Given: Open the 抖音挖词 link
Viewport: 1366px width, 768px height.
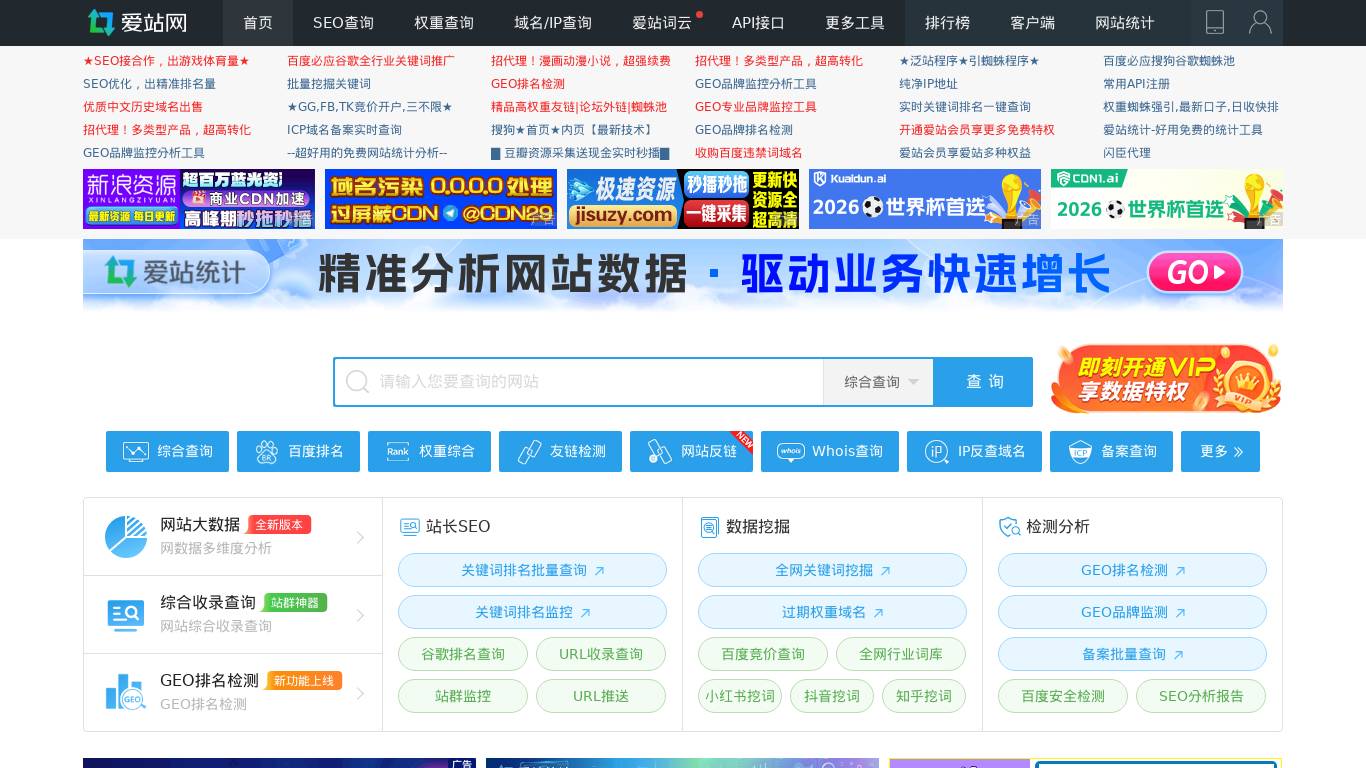Looking at the screenshot, I should [832, 696].
